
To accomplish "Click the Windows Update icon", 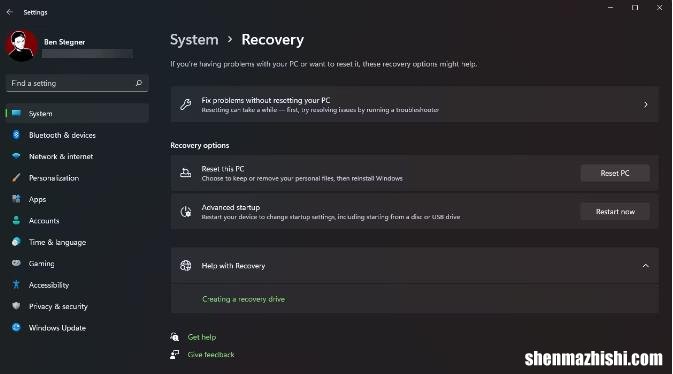I will [x=16, y=327].
